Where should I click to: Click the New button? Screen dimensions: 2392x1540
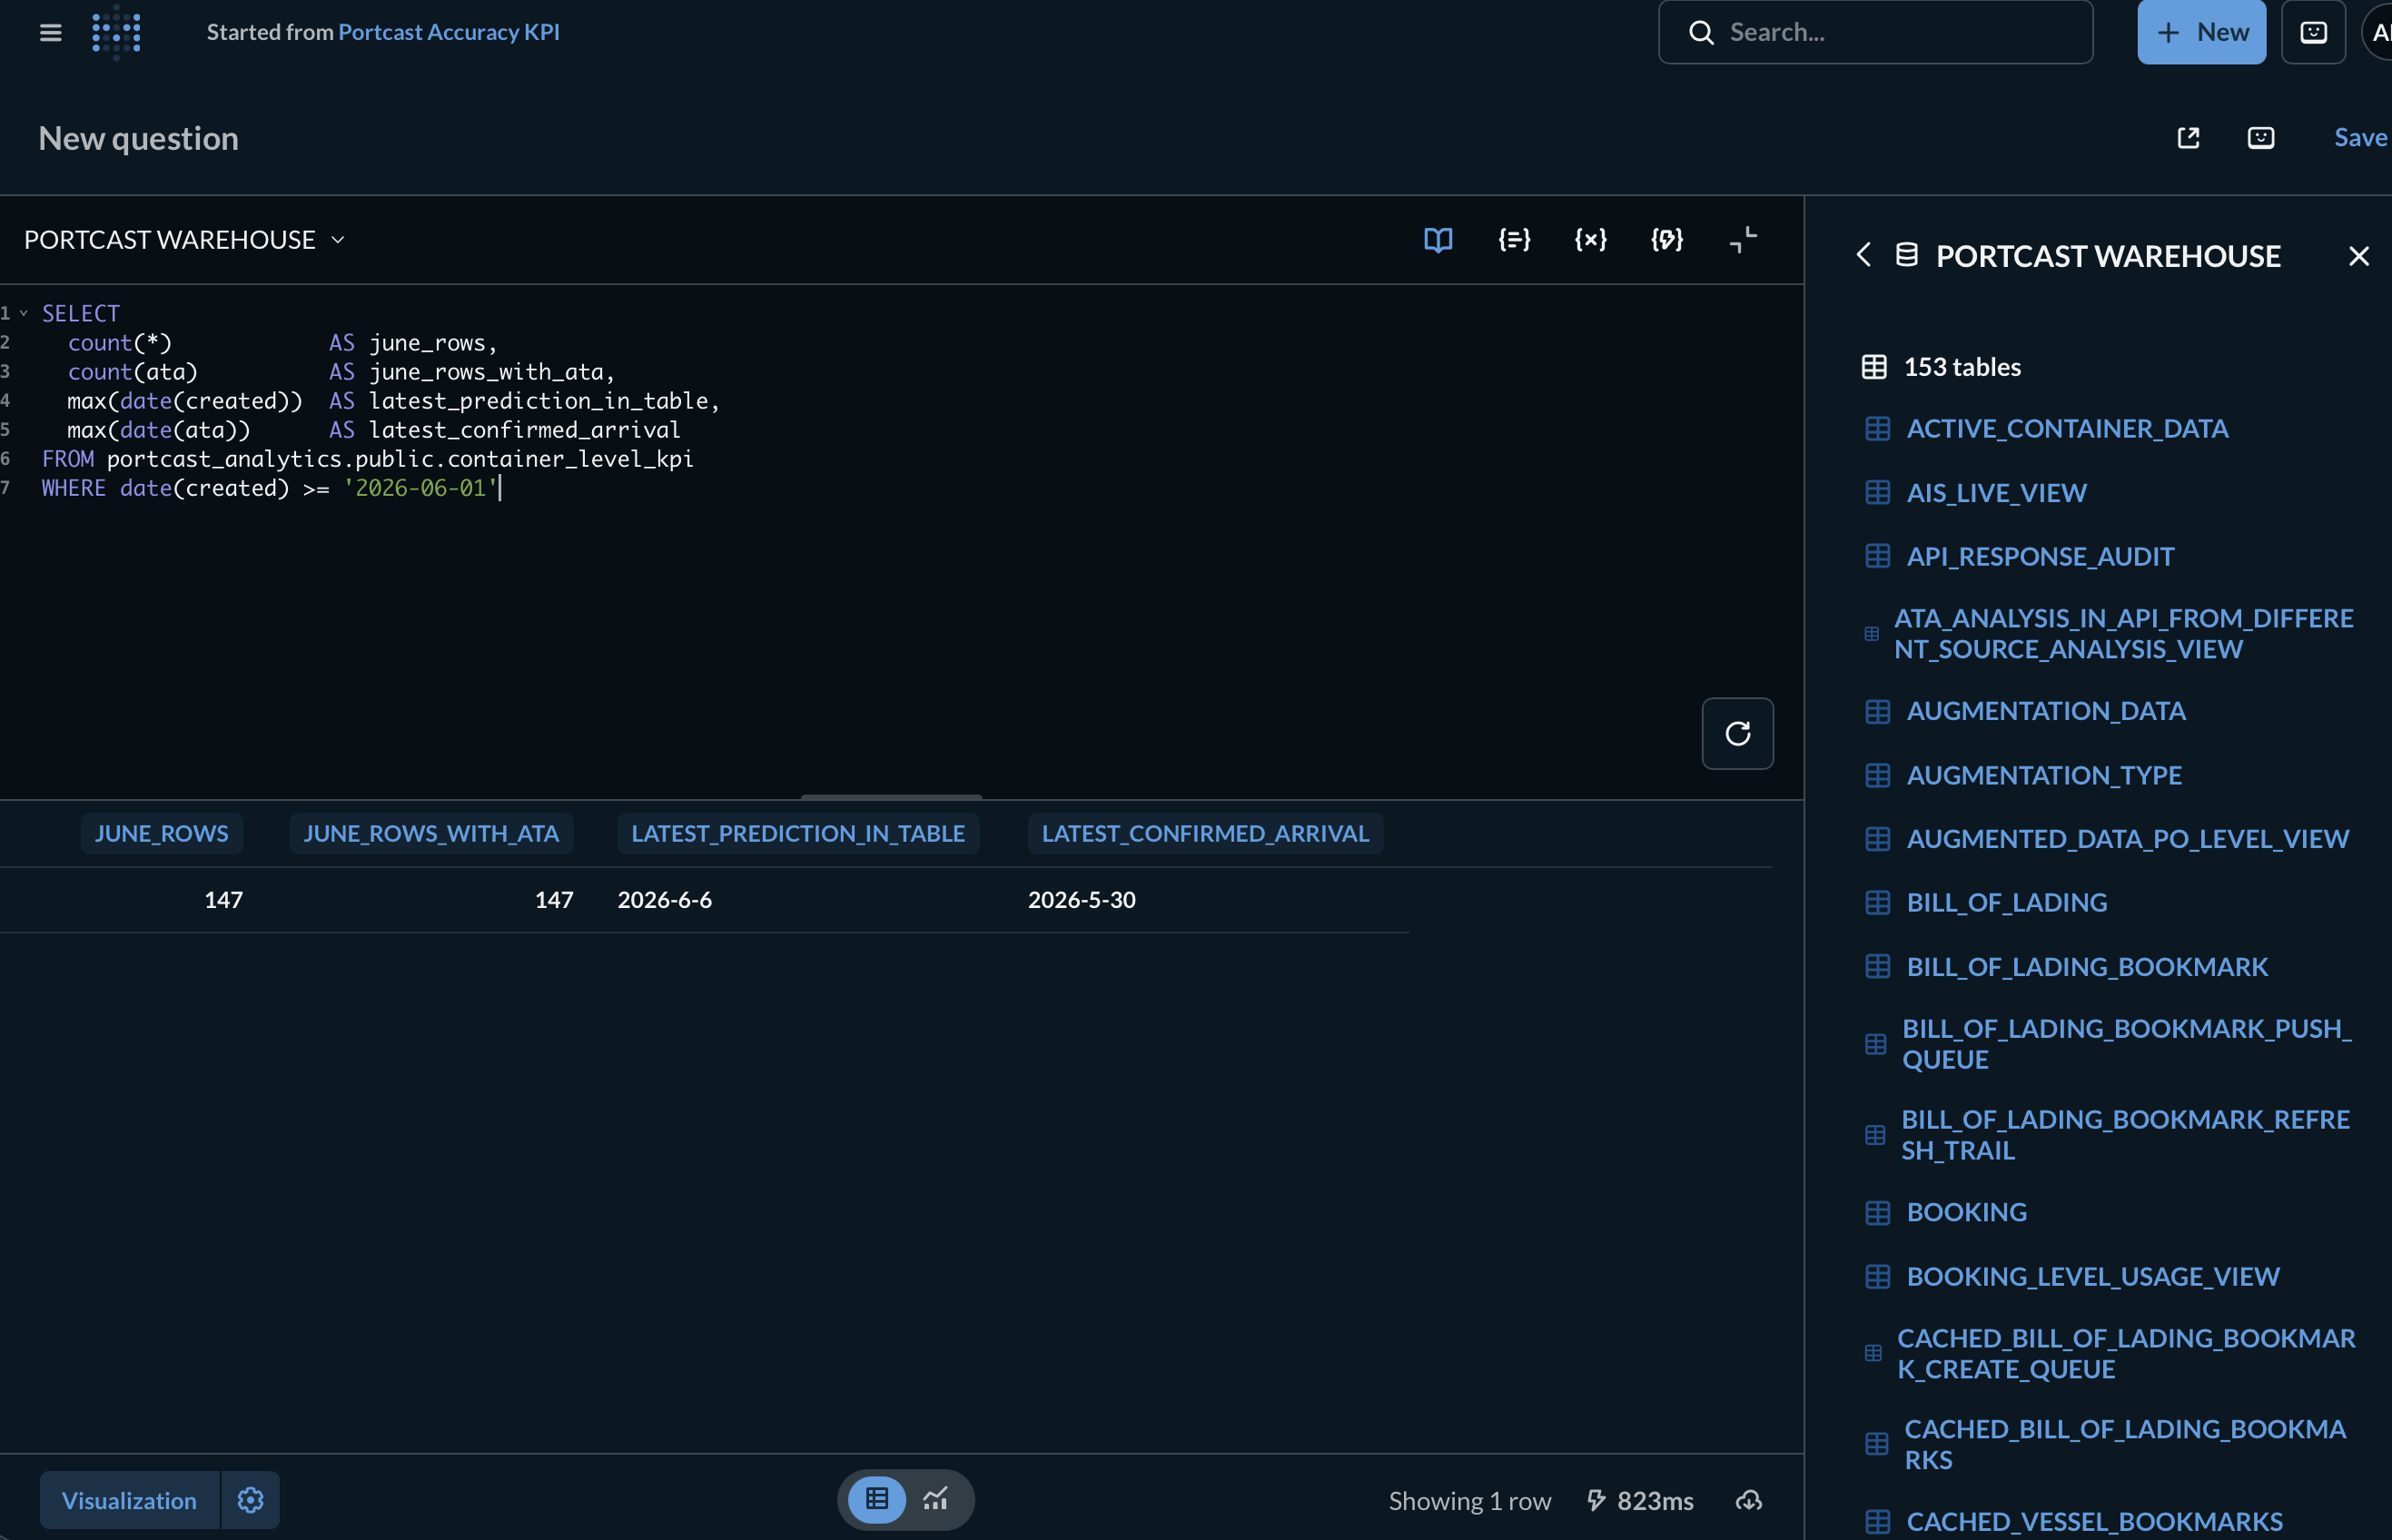pos(2201,32)
